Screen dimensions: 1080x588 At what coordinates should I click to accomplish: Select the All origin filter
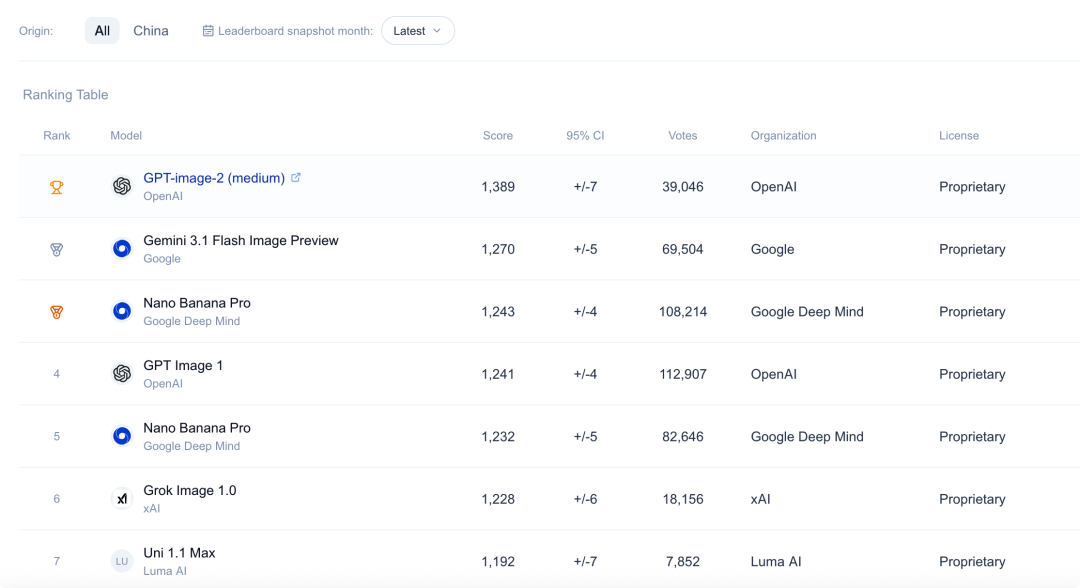coord(102,31)
